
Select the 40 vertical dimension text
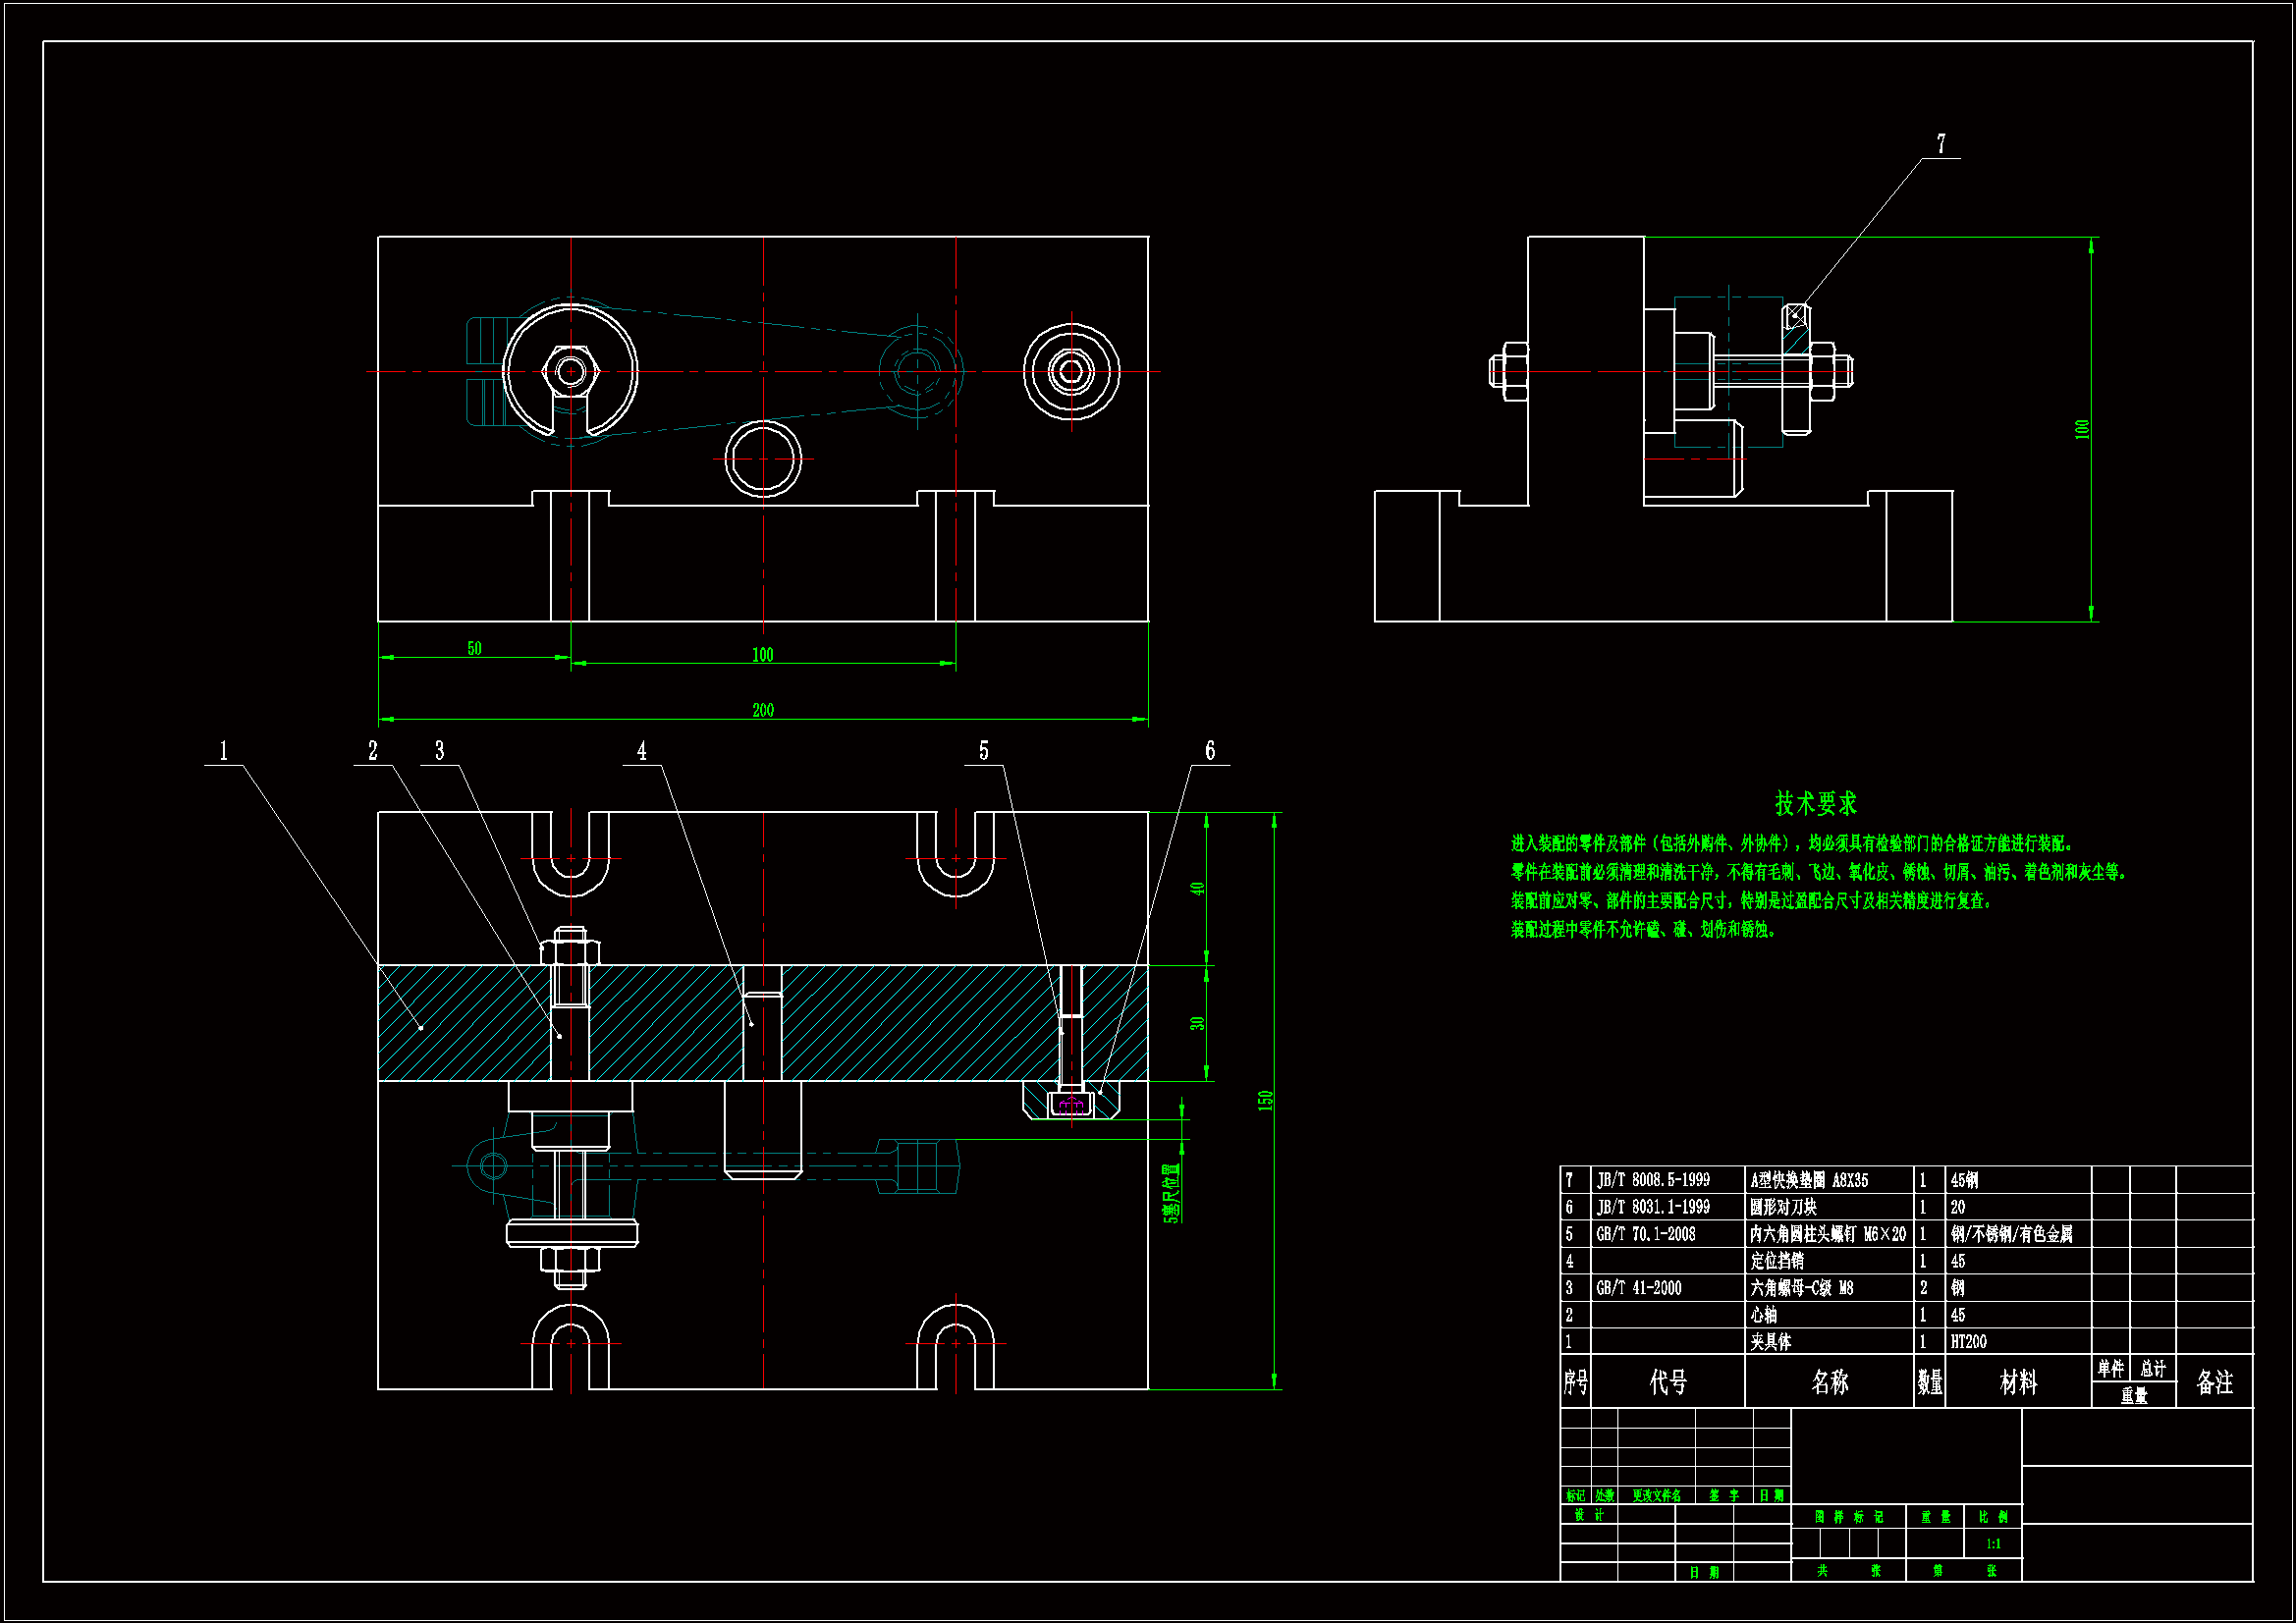pos(1197,889)
